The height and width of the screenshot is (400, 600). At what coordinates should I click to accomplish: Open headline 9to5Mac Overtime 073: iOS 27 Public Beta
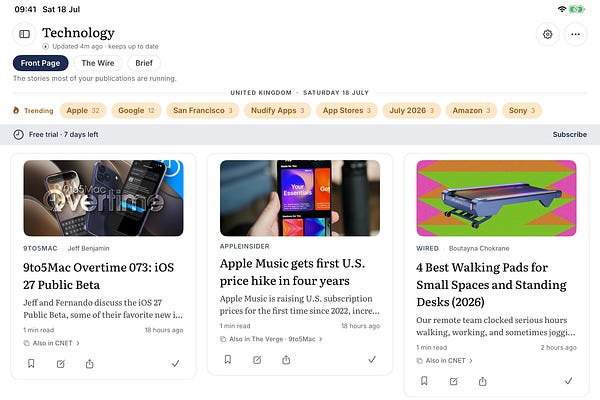[x=99, y=276]
